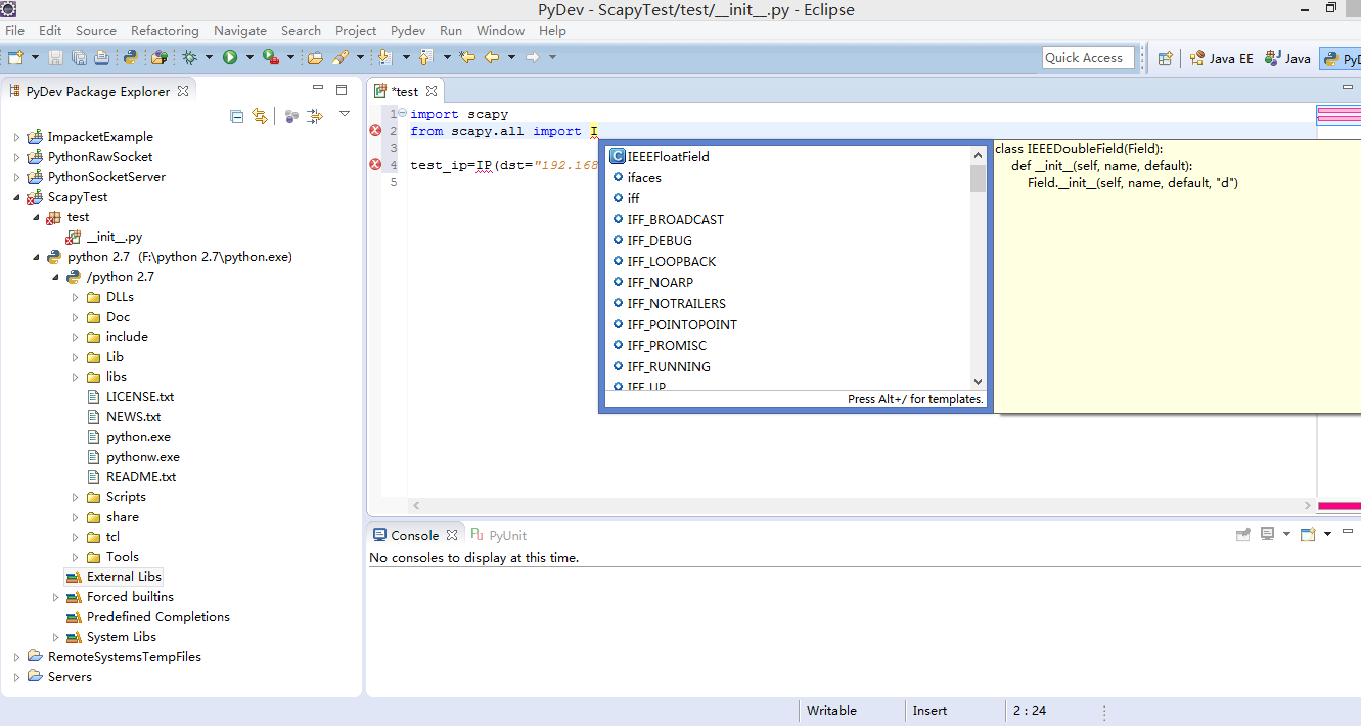The width and height of the screenshot is (1361, 726).
Task: Click the Save All icon
Action: [79, 57]
